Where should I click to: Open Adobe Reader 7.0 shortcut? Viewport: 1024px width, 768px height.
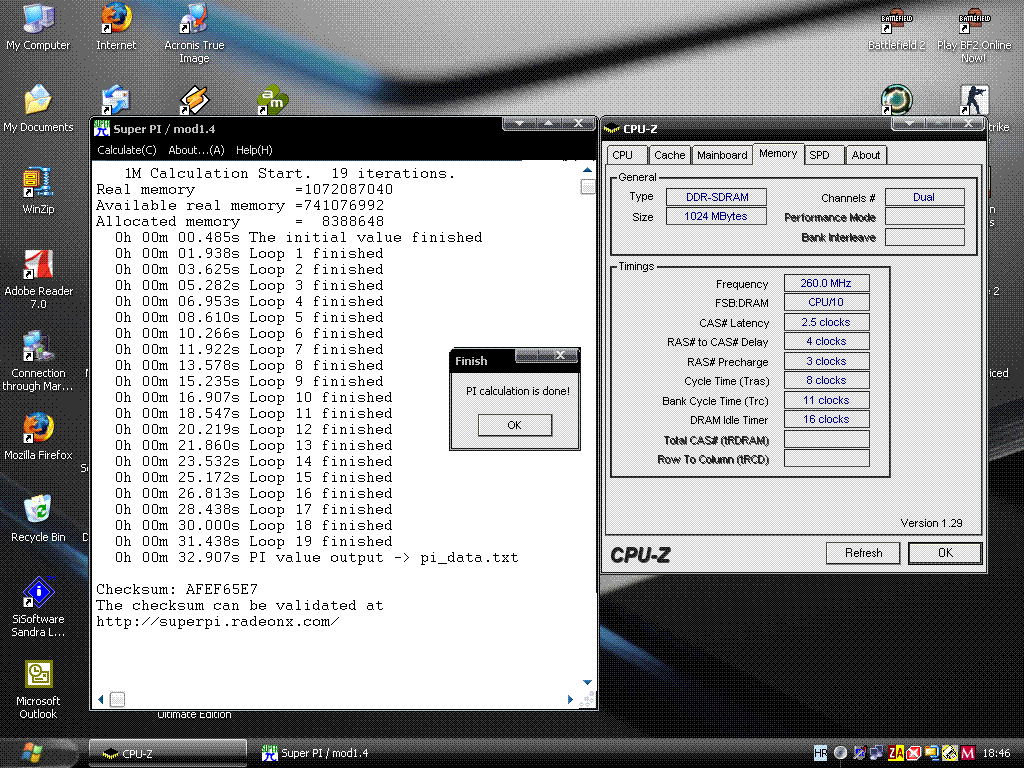click(x=38, y=266)
